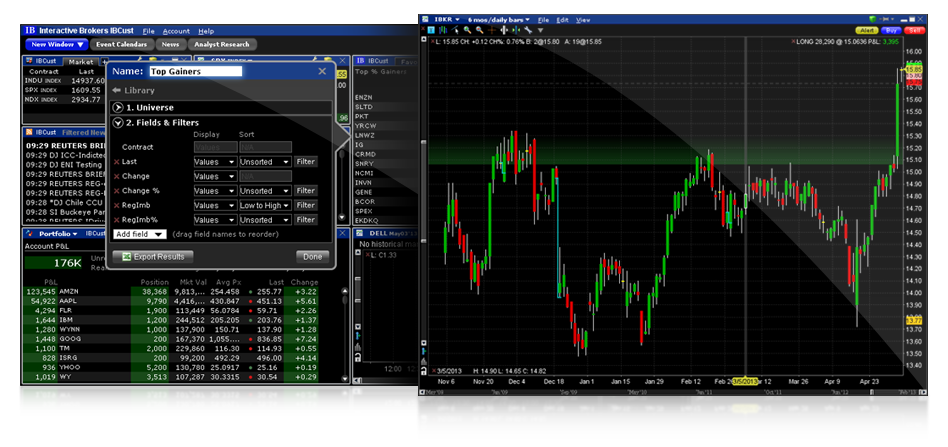Collapse the 2. Fields & Filters section
948x447 pixels.
tap(119, 122)
